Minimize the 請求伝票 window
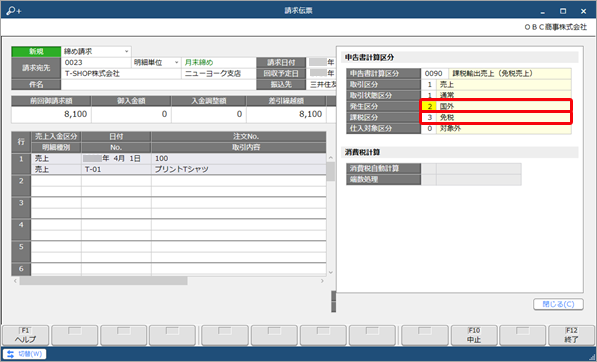 pos(543,11)
